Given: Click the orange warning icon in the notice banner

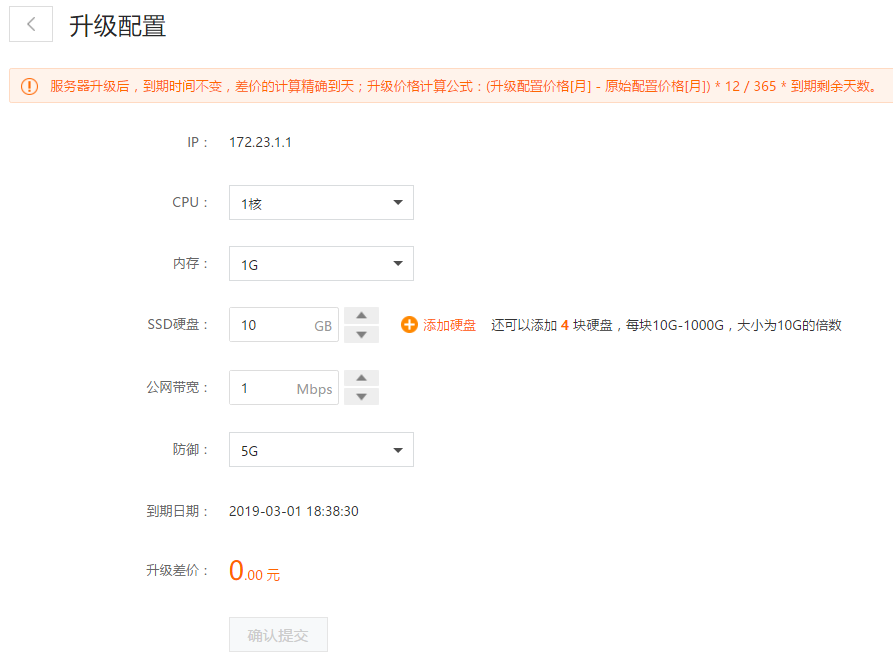Looking at the screenshot, I should coord(30,86).
